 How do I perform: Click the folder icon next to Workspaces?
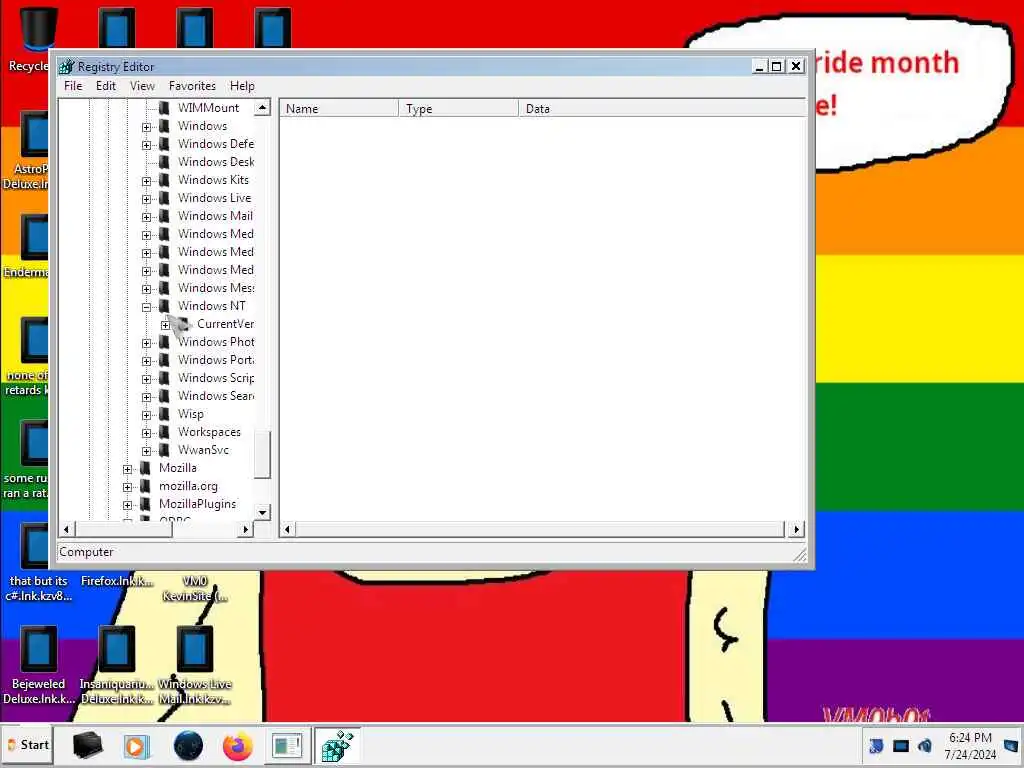pos(165,432)
